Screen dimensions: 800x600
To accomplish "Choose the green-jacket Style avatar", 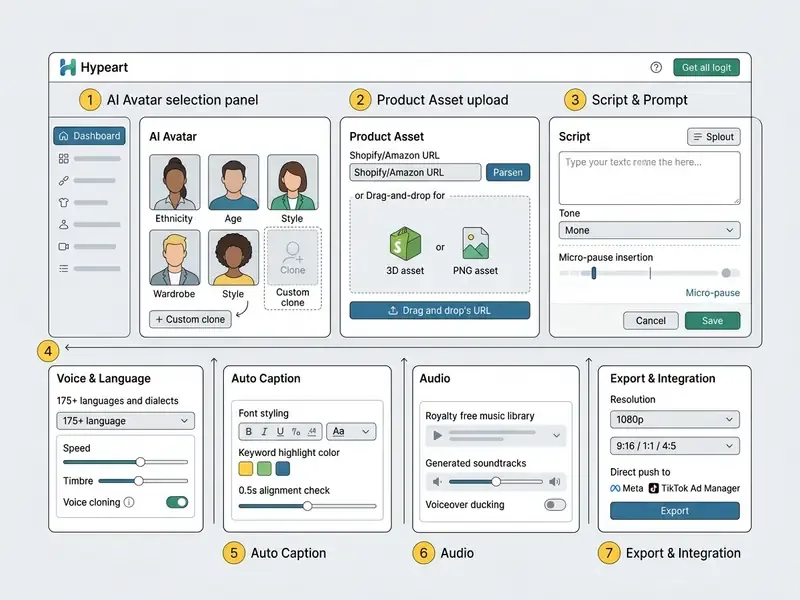I will tap(292, 182).
